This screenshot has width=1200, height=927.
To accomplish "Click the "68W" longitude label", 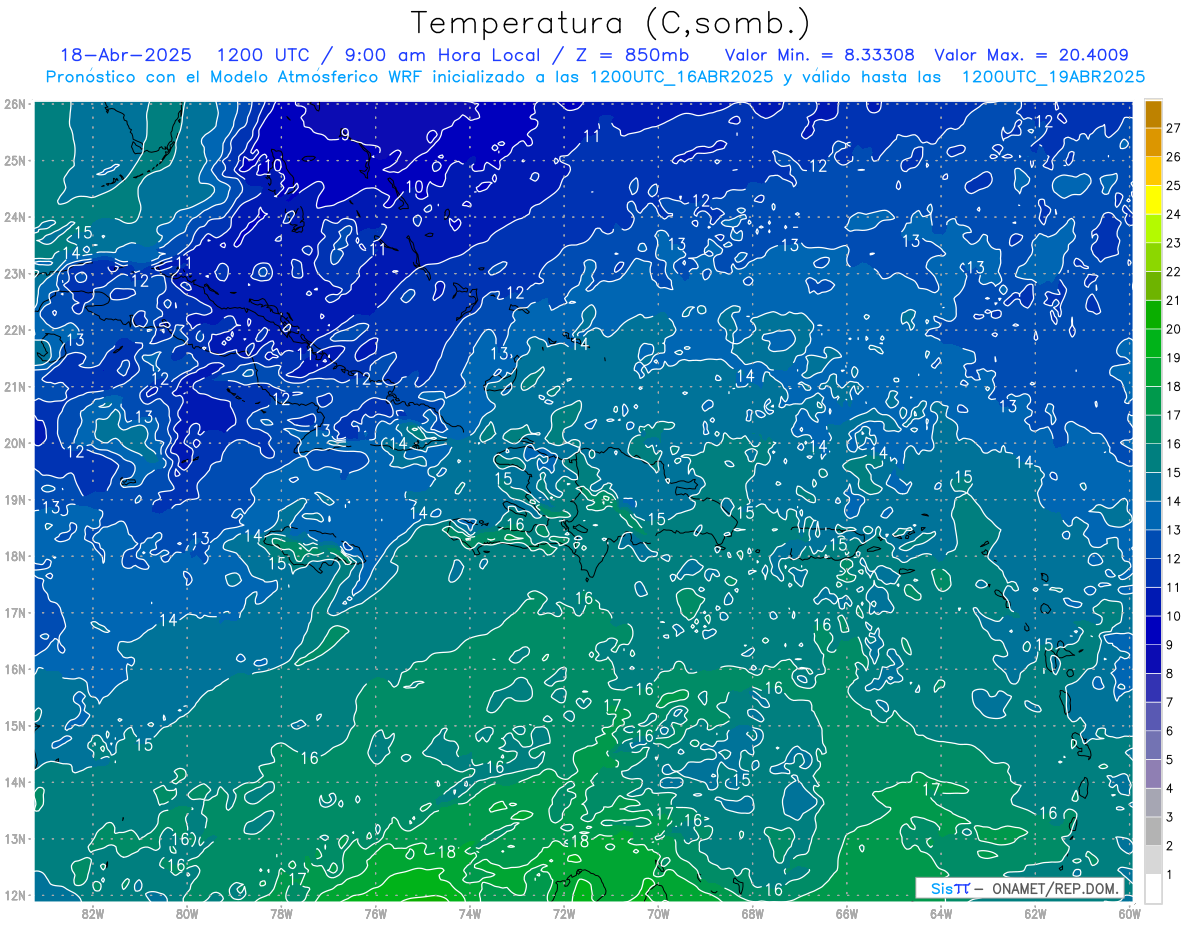I will pyautogui.click(x=753, y=913).
